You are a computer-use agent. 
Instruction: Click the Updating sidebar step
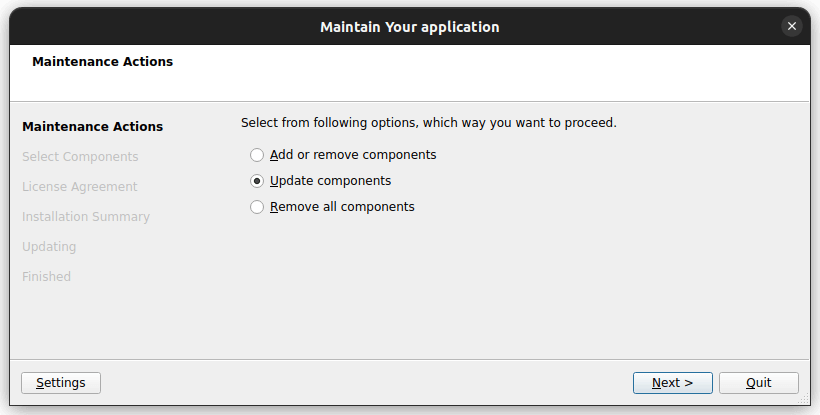pos(49,247)
